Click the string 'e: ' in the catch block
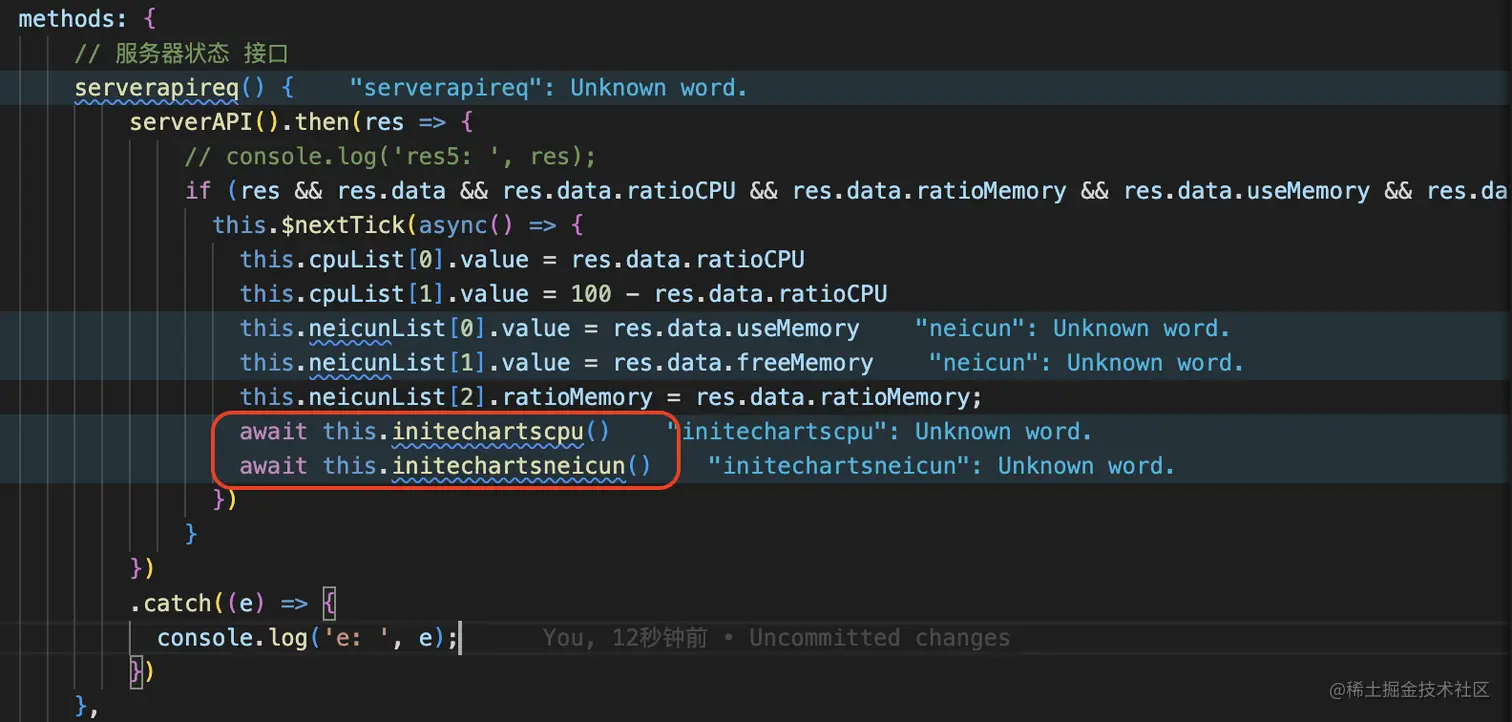This screenshot has height=722, width=1512. pyautogui.click(x=356, y=638)
